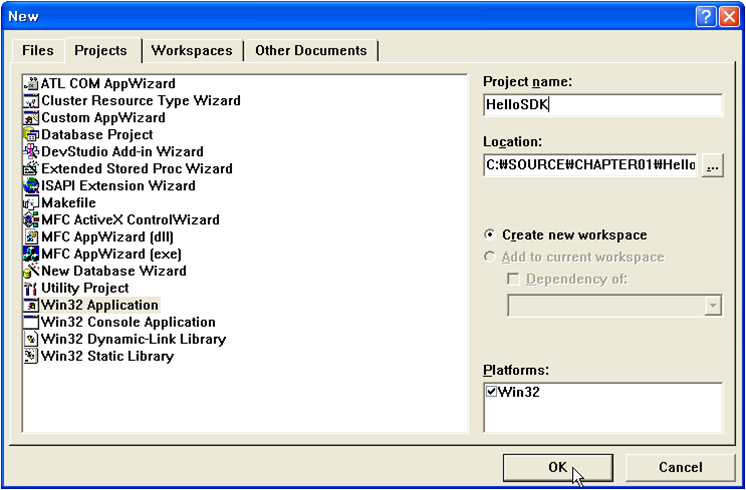Select the ATL COM AppWizard icon
Screen dimensions: 746x490
[x=31, y=84]
